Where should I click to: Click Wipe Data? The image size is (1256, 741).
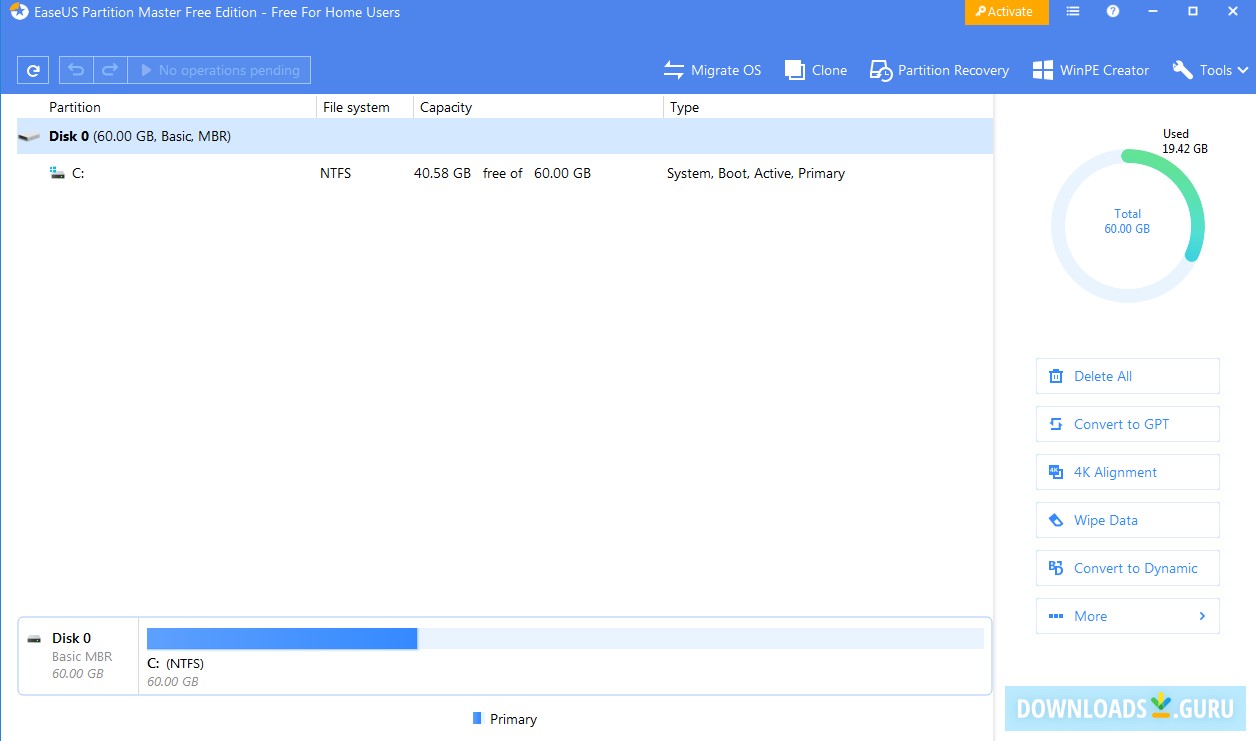[1128, 520]
